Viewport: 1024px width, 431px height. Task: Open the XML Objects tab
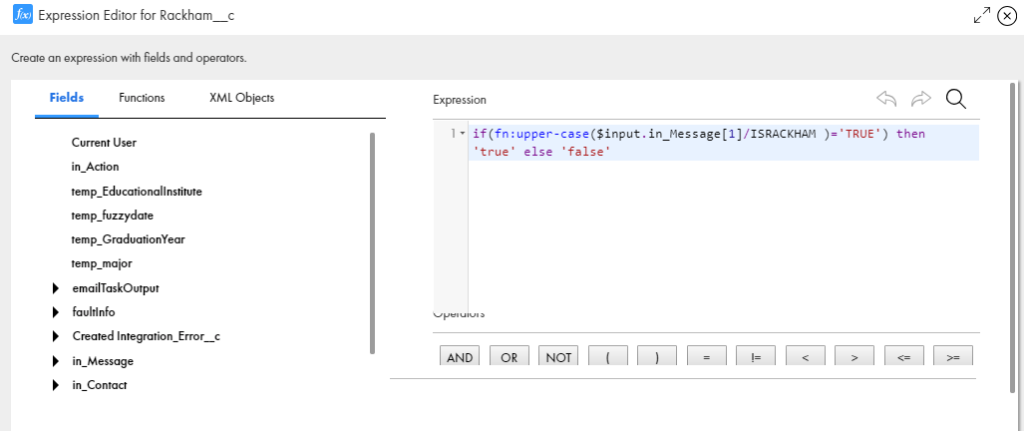241,98
